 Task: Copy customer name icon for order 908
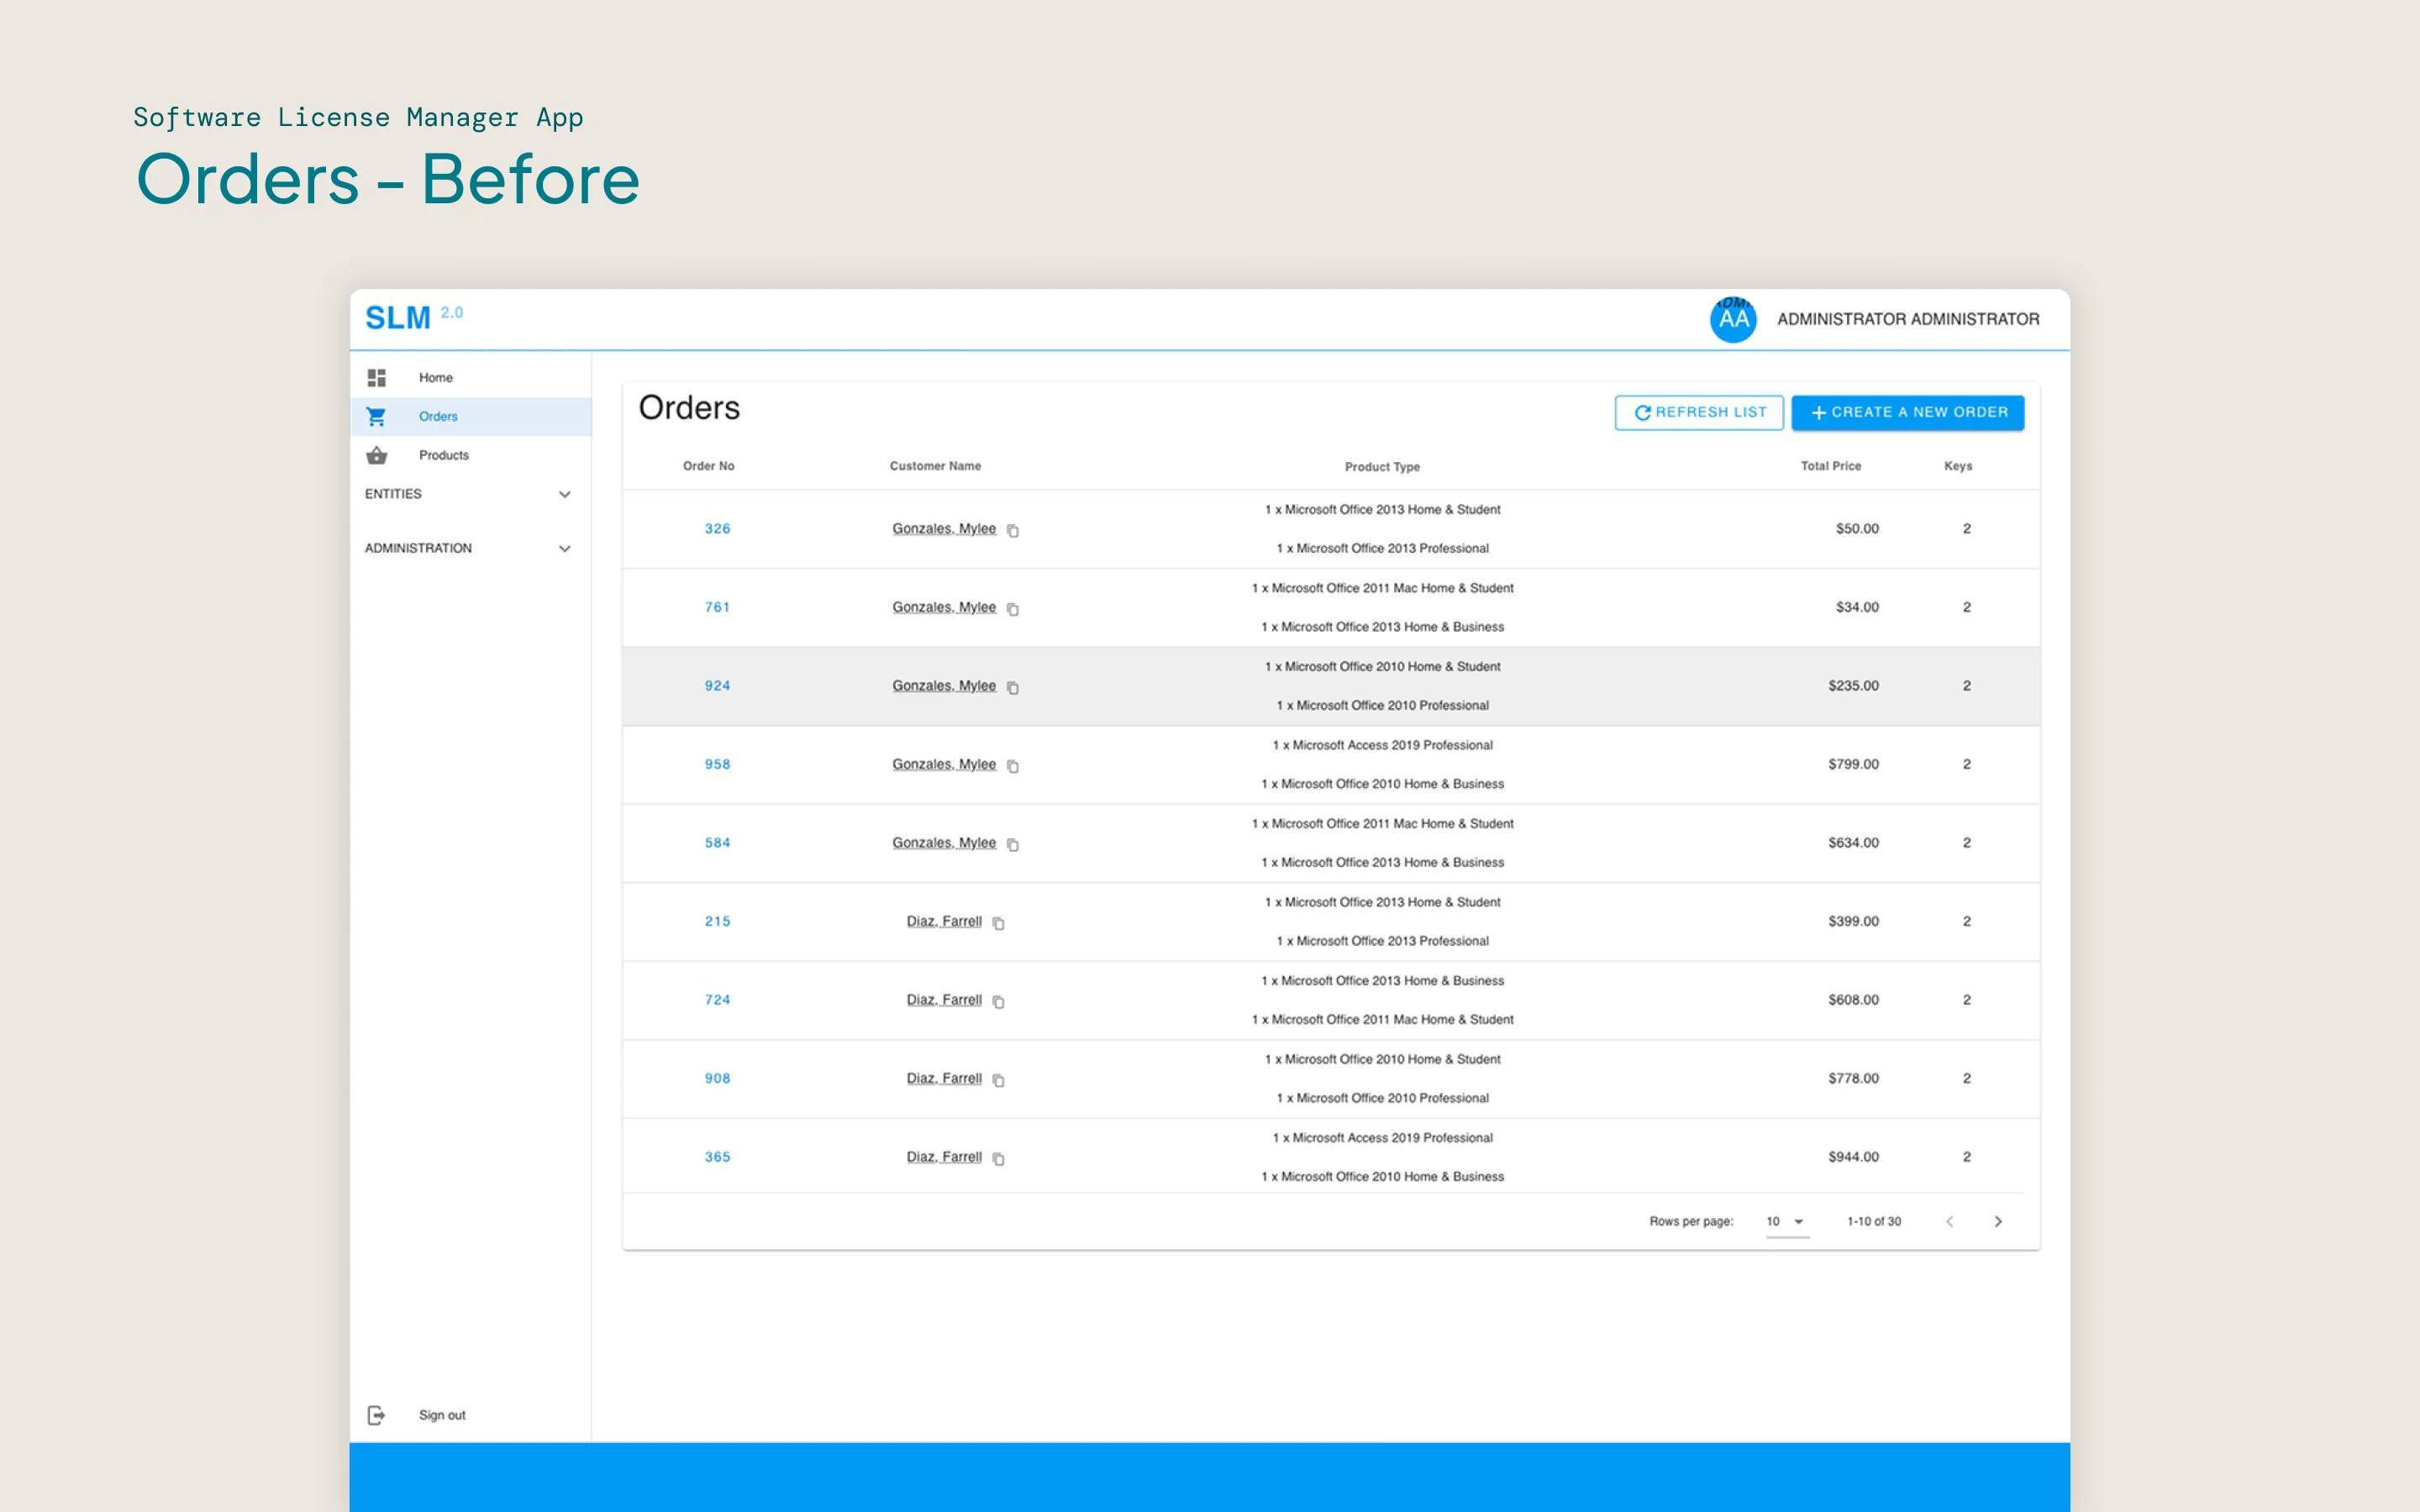[999, 1080]
